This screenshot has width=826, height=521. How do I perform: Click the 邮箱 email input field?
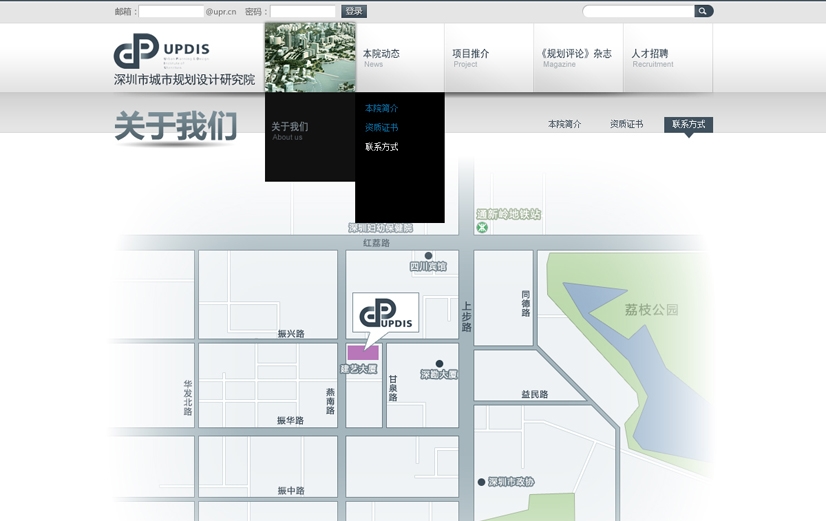click(x=171, y=12)
